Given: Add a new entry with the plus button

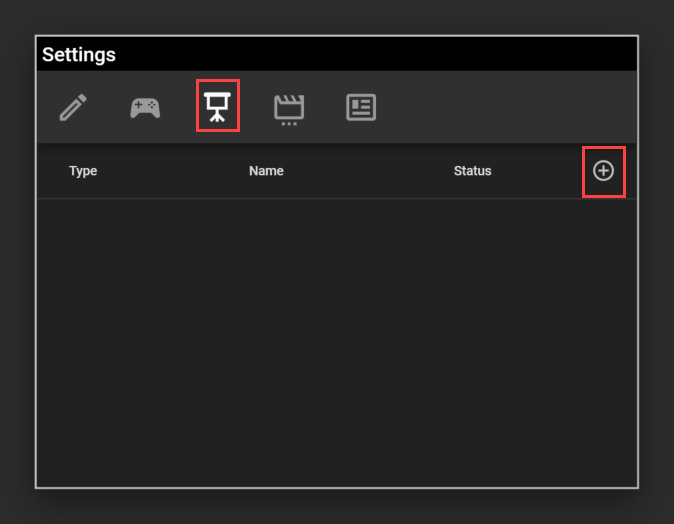Looking at the screenshot, I should pyautogui.click(x=603, y=171).
